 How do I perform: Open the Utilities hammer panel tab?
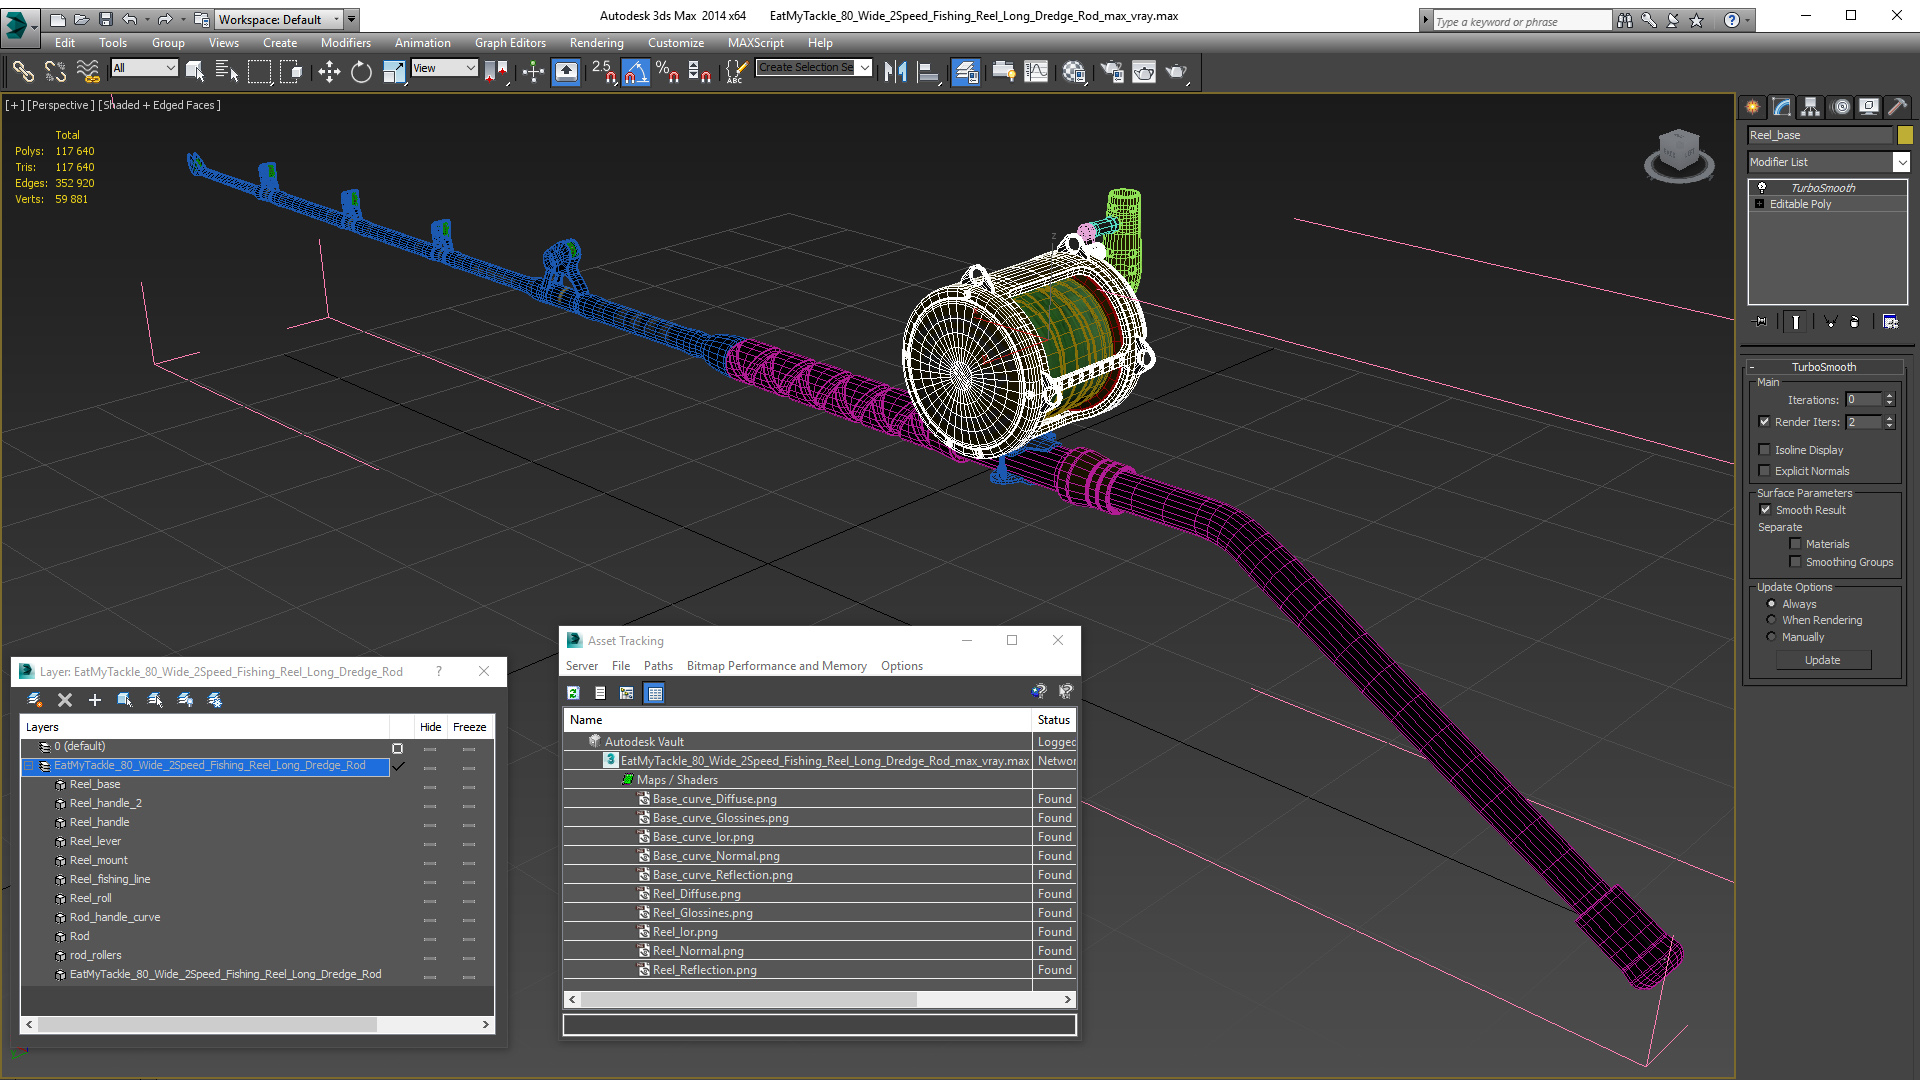(x=1897, y=107)
